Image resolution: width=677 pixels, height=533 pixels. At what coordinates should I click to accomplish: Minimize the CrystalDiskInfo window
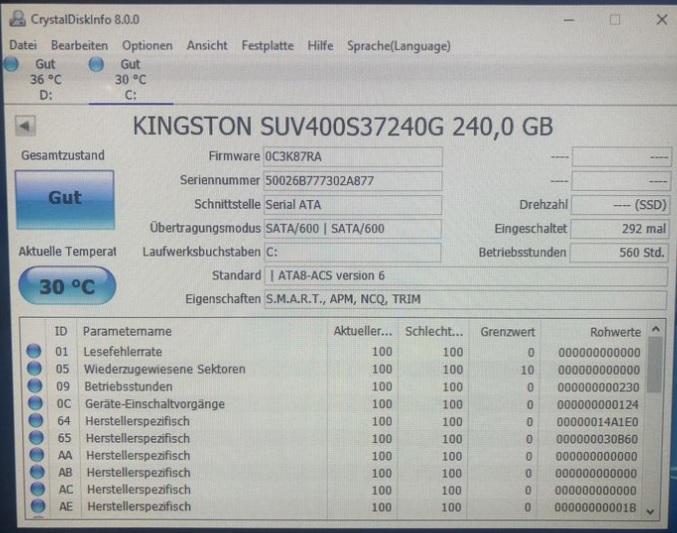(x=569, y=19)
